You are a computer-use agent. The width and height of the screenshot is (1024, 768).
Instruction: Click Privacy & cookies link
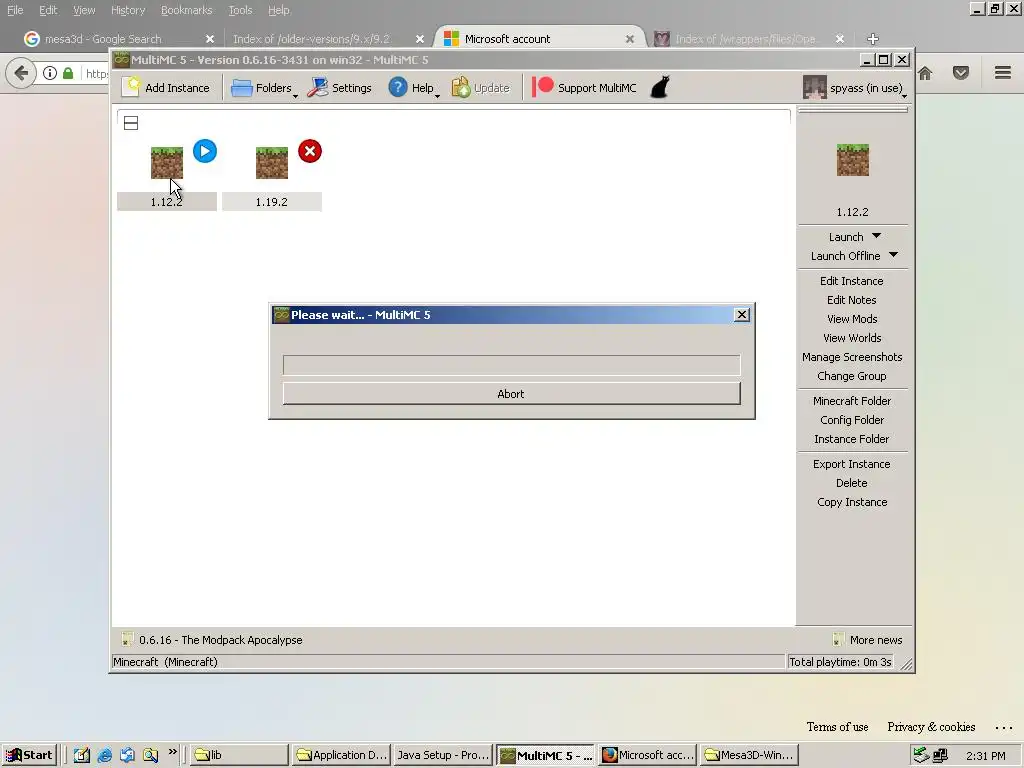pos(931,727)
